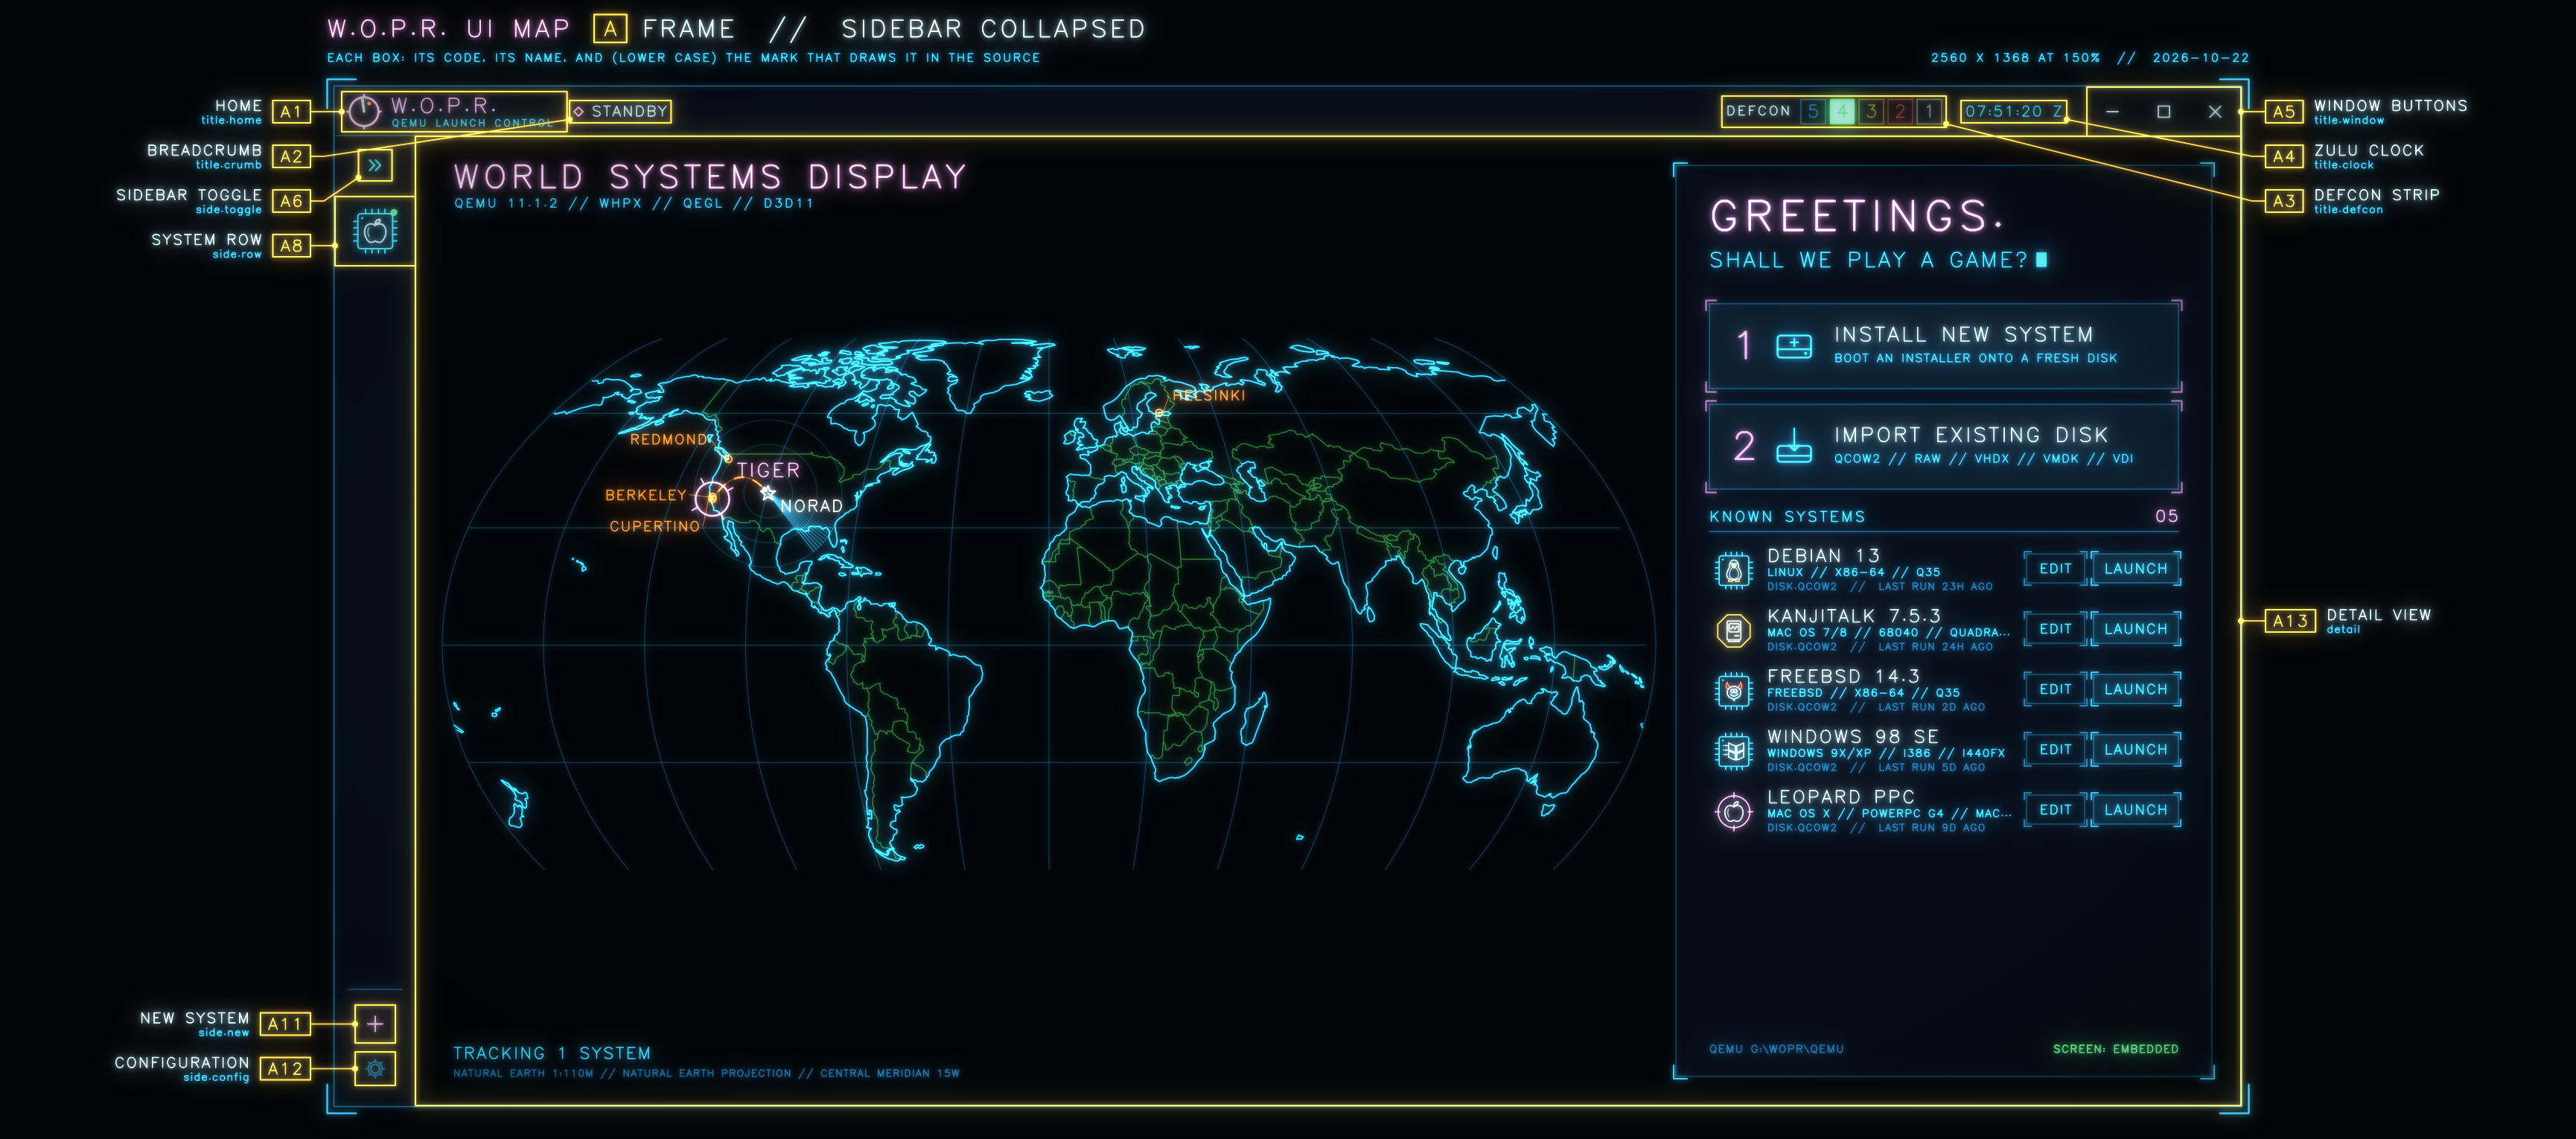The width and height of the screenshot is (2576, 1139).
Task: Launch KanjiTalk 7.5.3
Action: click(2135, 629)
